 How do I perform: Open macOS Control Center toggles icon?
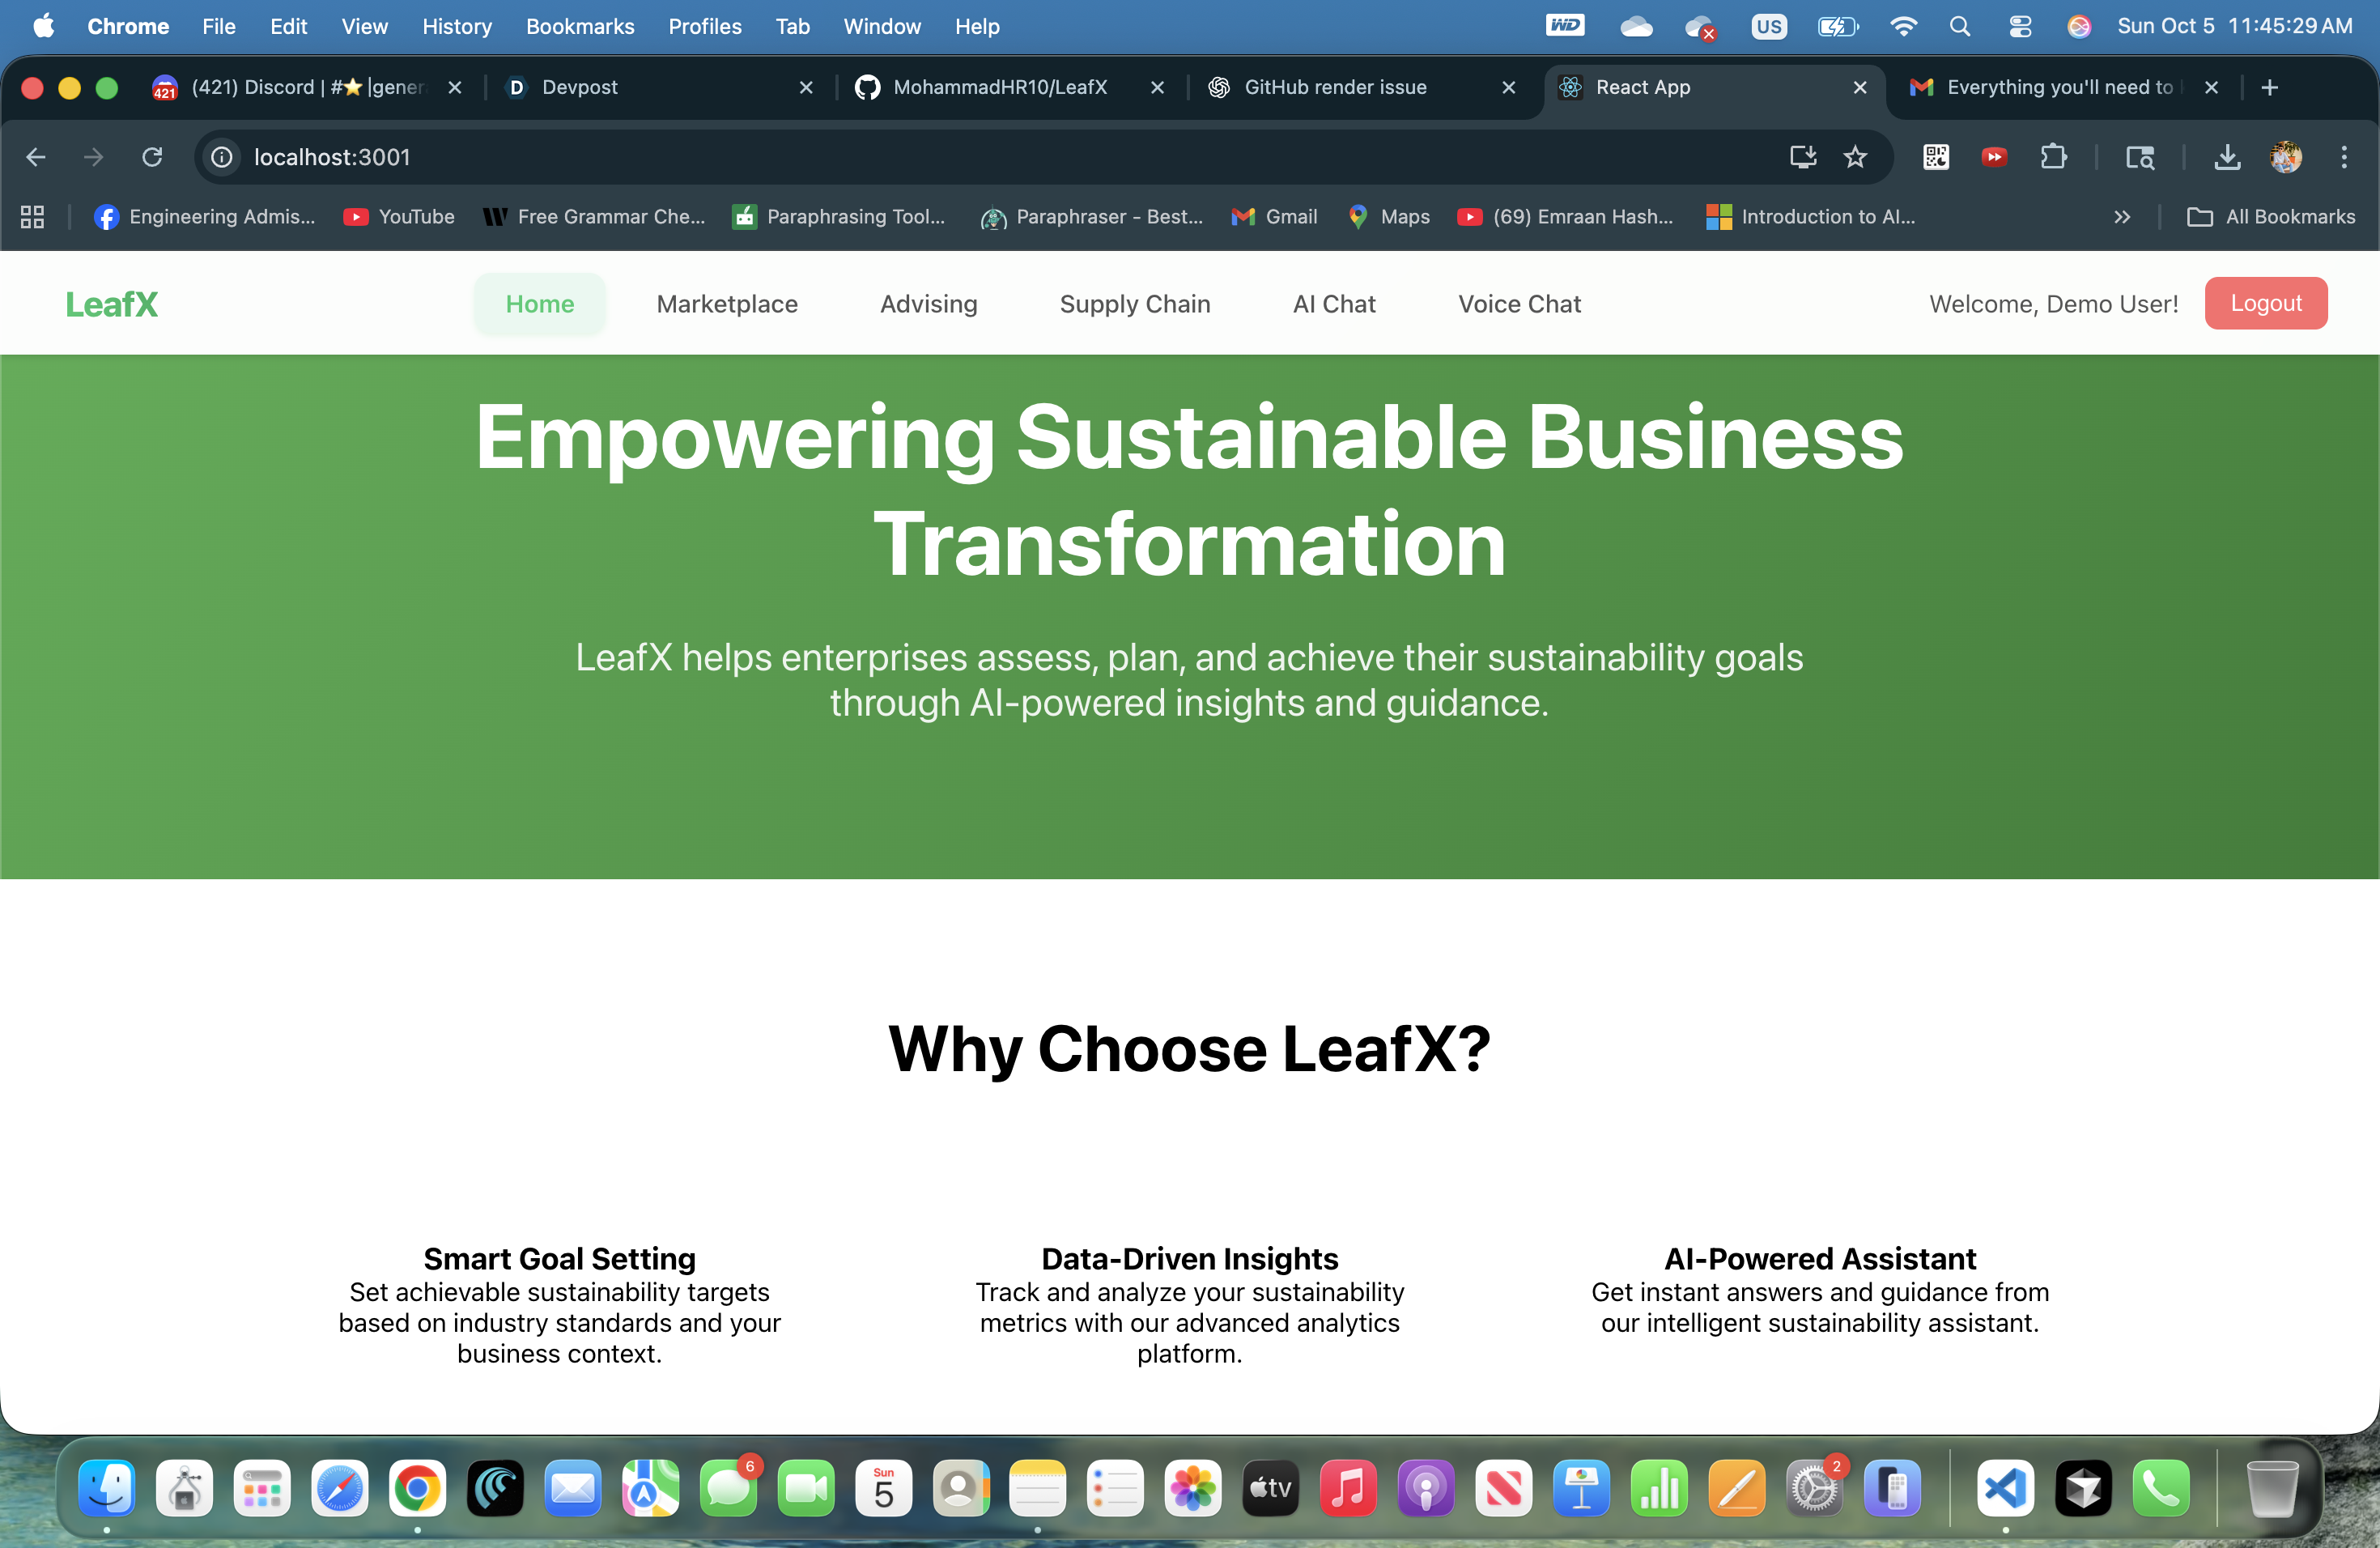[x=2020, y=27]
